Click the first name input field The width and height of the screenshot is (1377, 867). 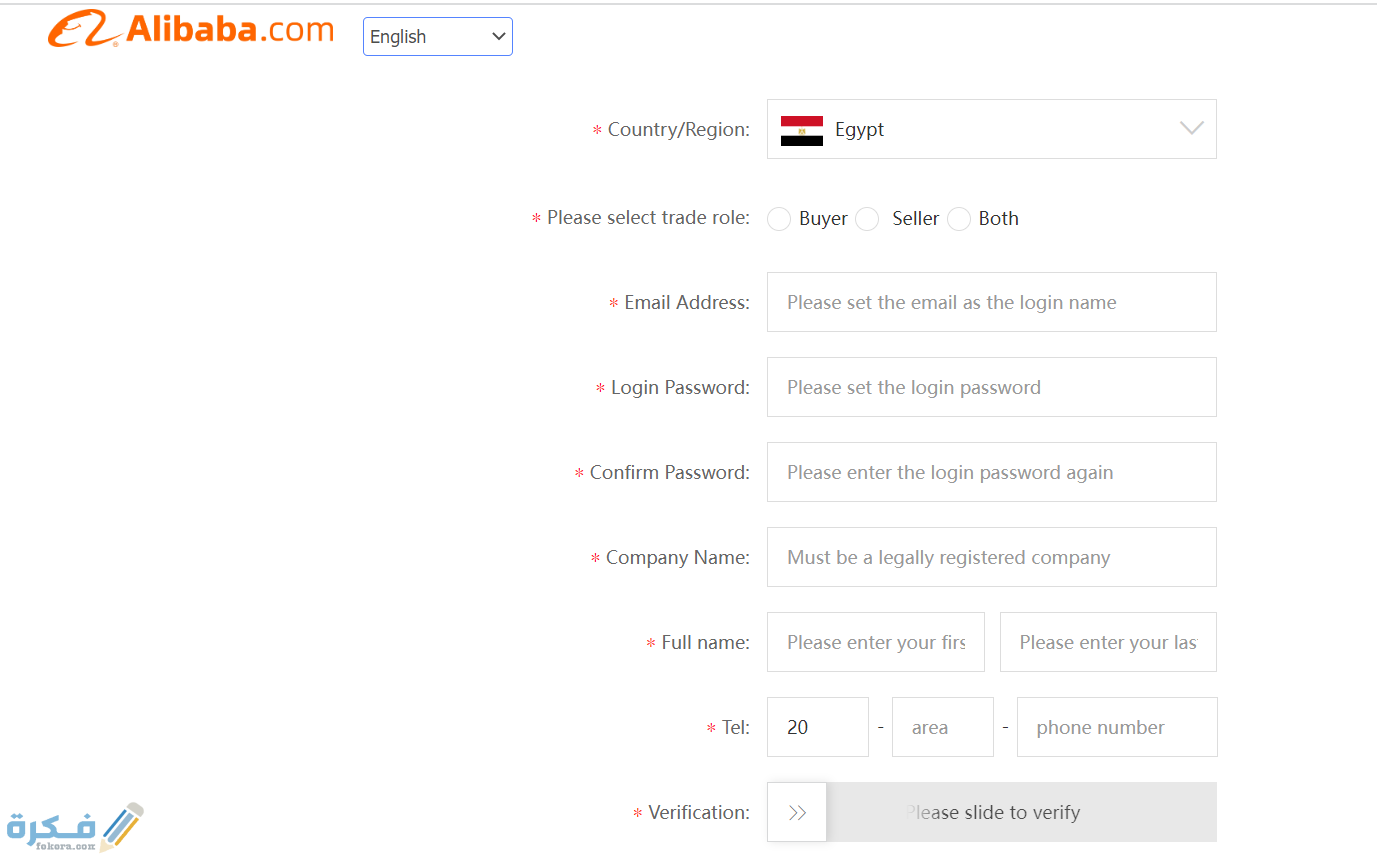coord(876,642)
